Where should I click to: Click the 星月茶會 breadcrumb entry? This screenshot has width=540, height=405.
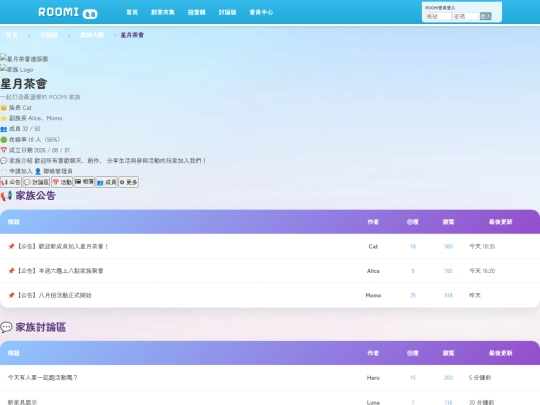(x=132, y=35)
